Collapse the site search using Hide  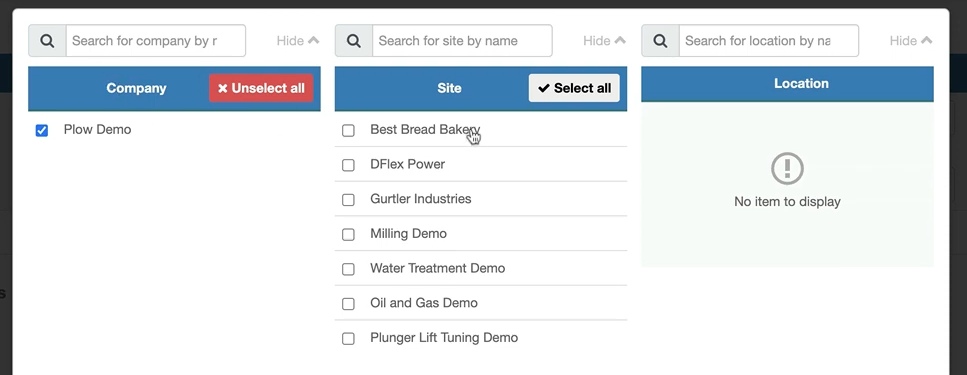604,41
